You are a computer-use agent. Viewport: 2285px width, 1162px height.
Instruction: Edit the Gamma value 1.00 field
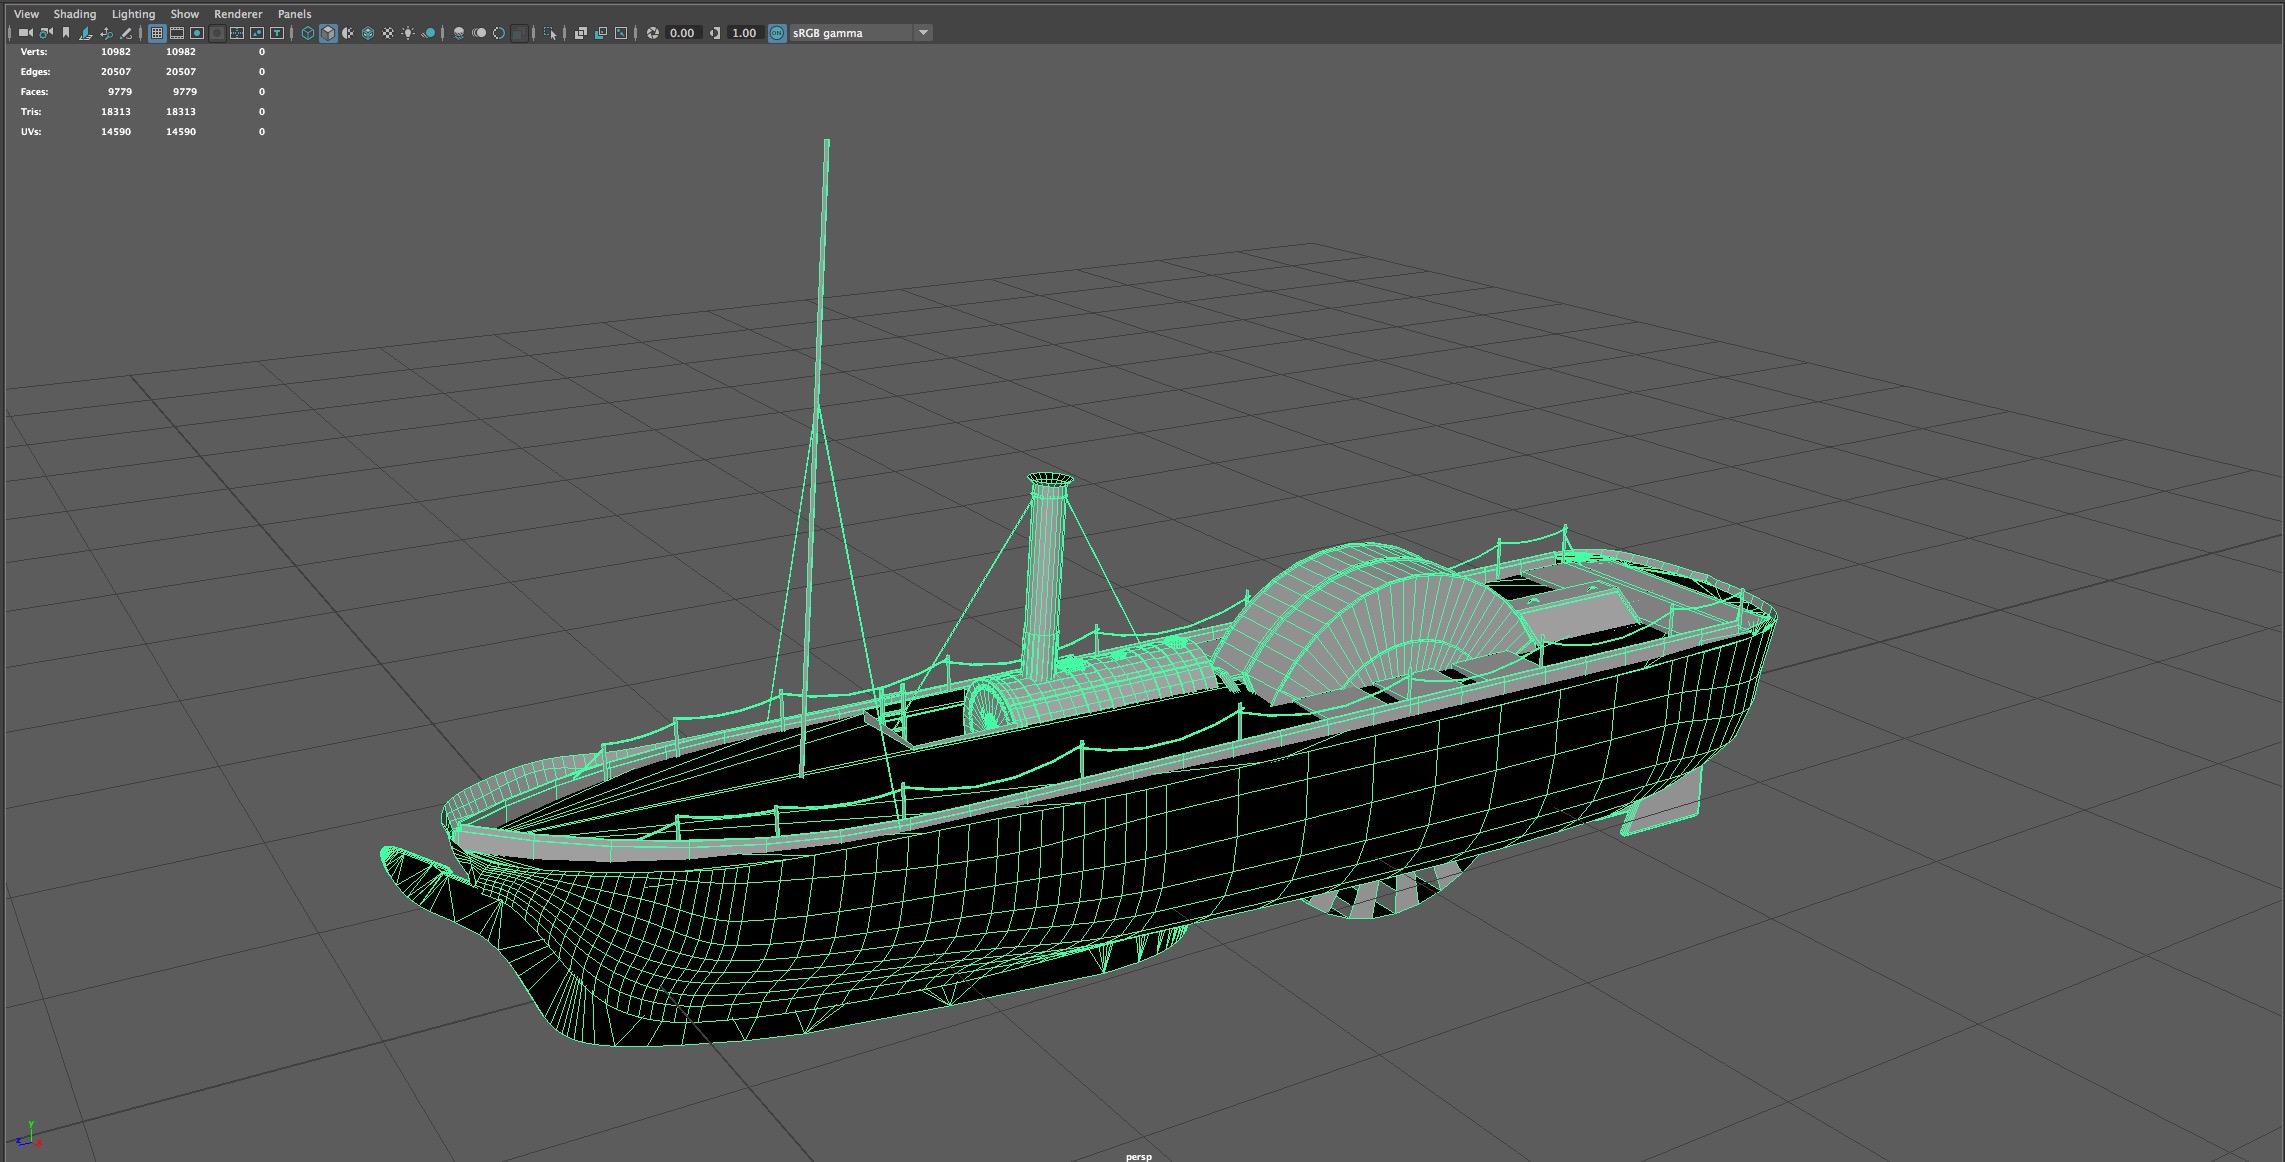click(x=744, y=33)
